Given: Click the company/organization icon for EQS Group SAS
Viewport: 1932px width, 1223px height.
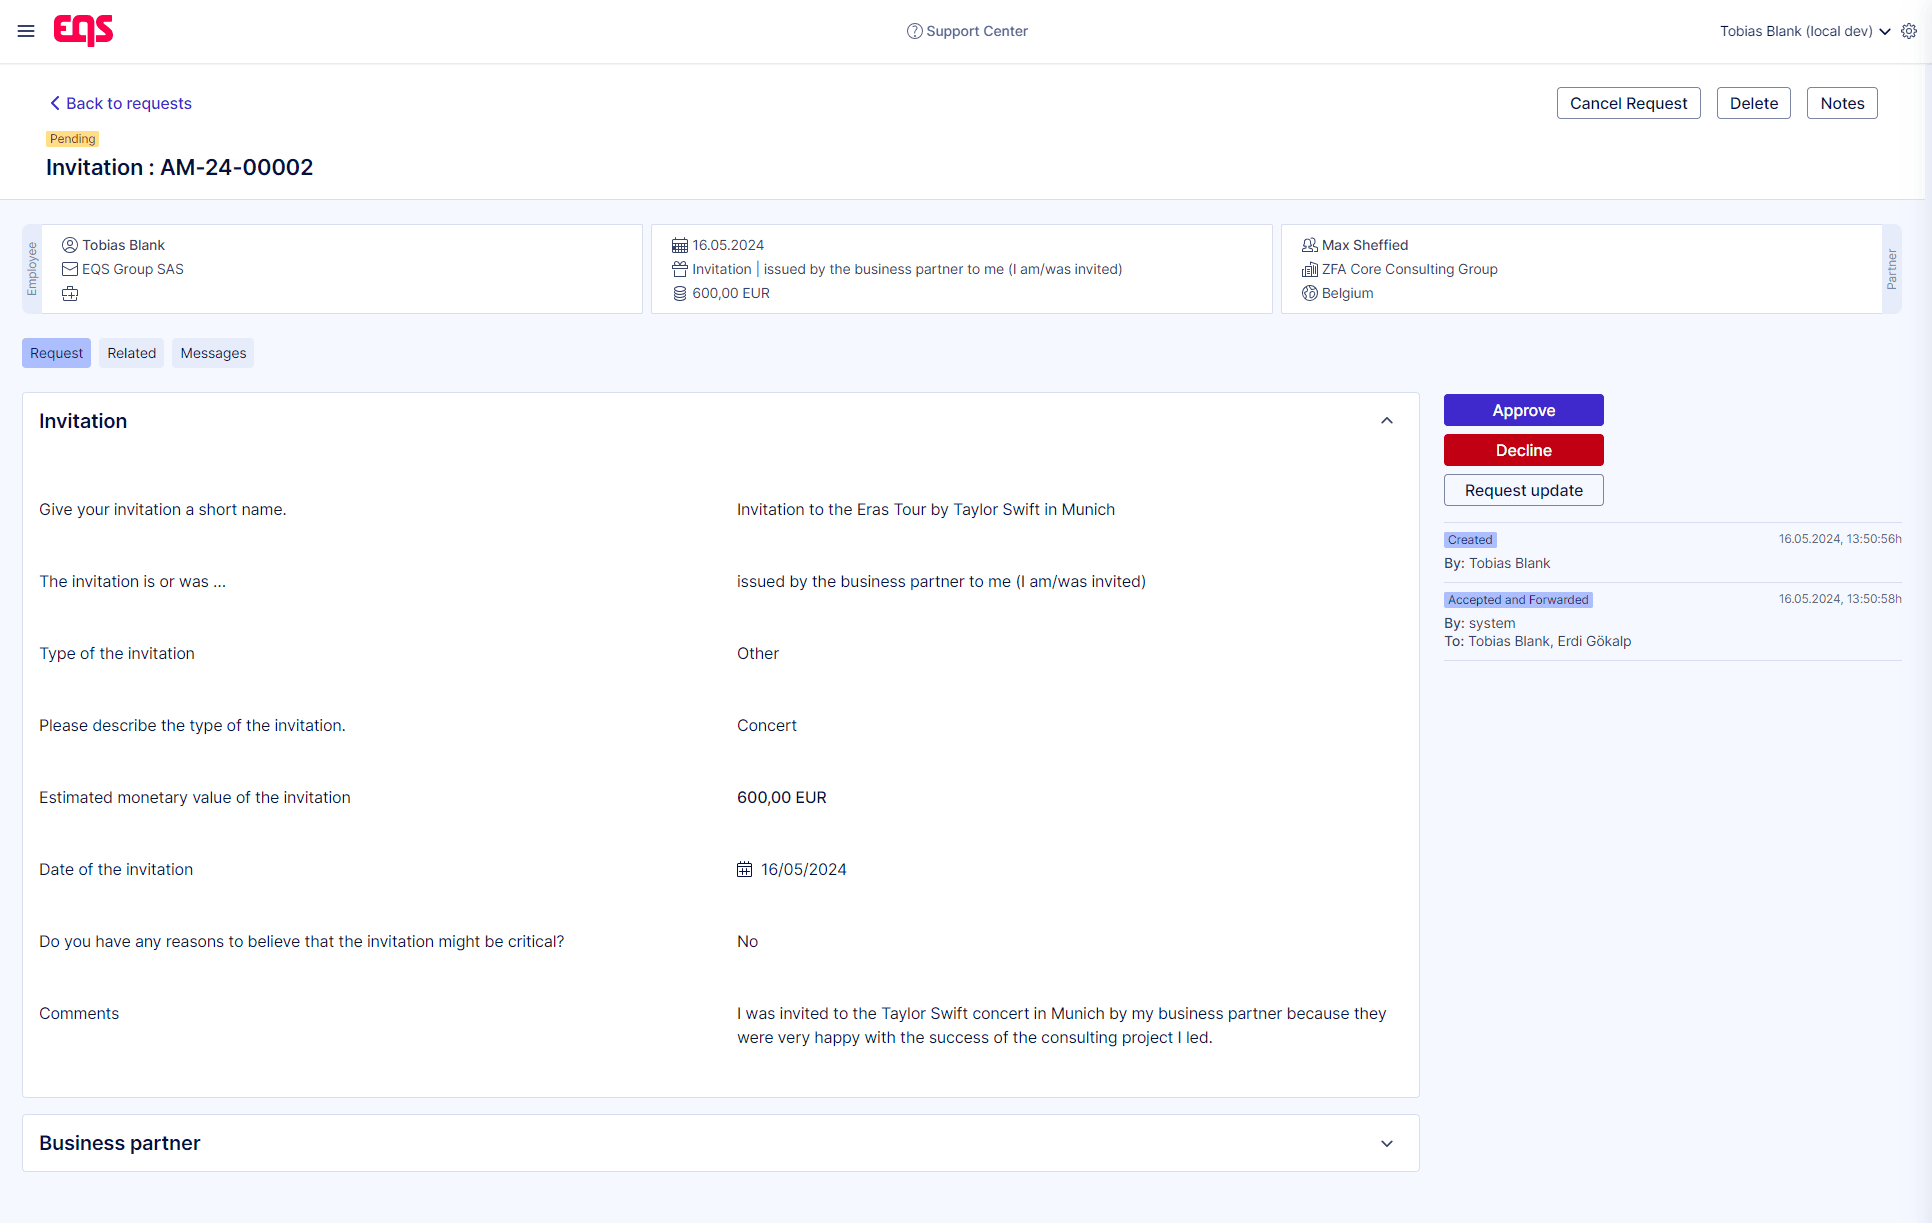Looking at the screenshot, I should 70,269.
